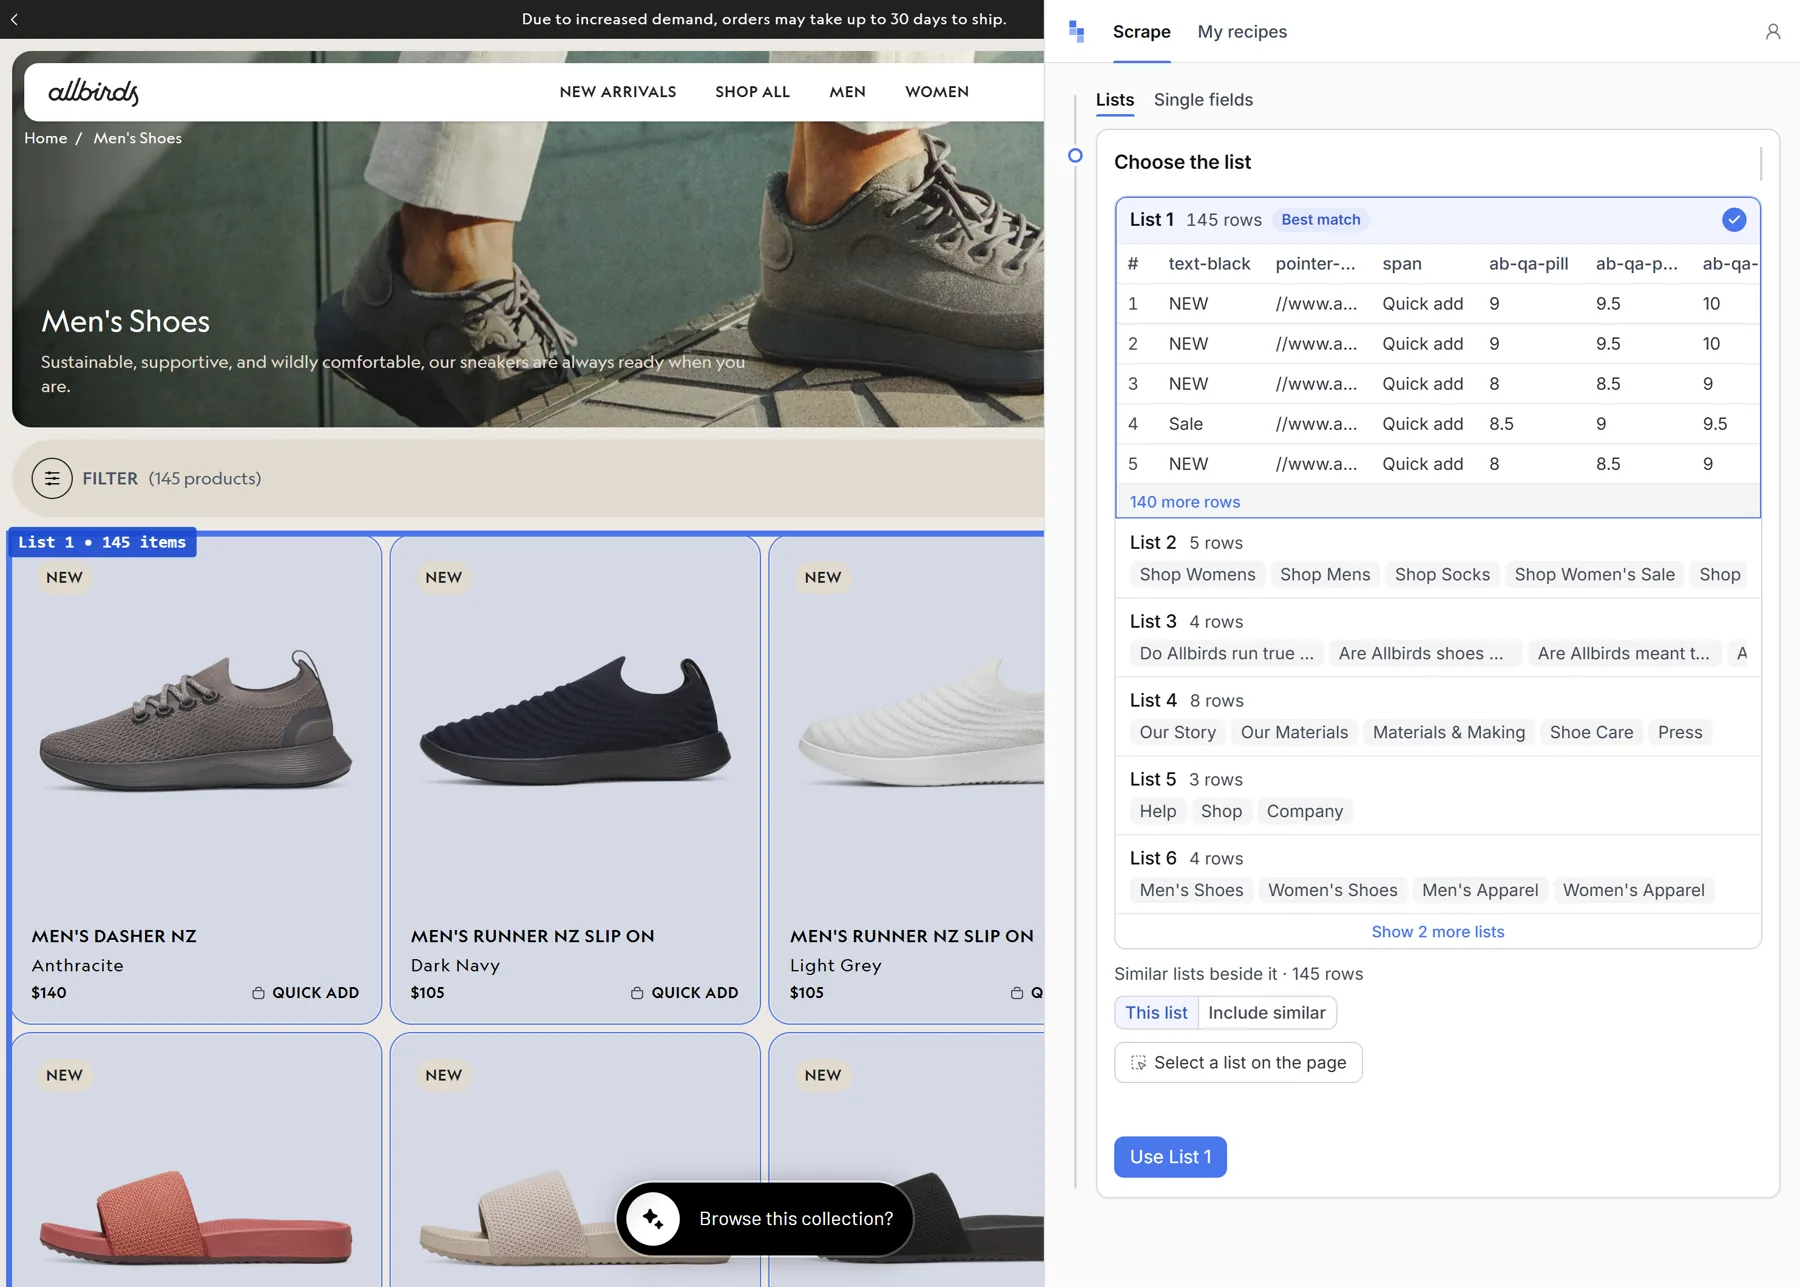Open the red slide sandal product image
The height and width of the screenshot is (1287, 1800).
pos(196,1218)
